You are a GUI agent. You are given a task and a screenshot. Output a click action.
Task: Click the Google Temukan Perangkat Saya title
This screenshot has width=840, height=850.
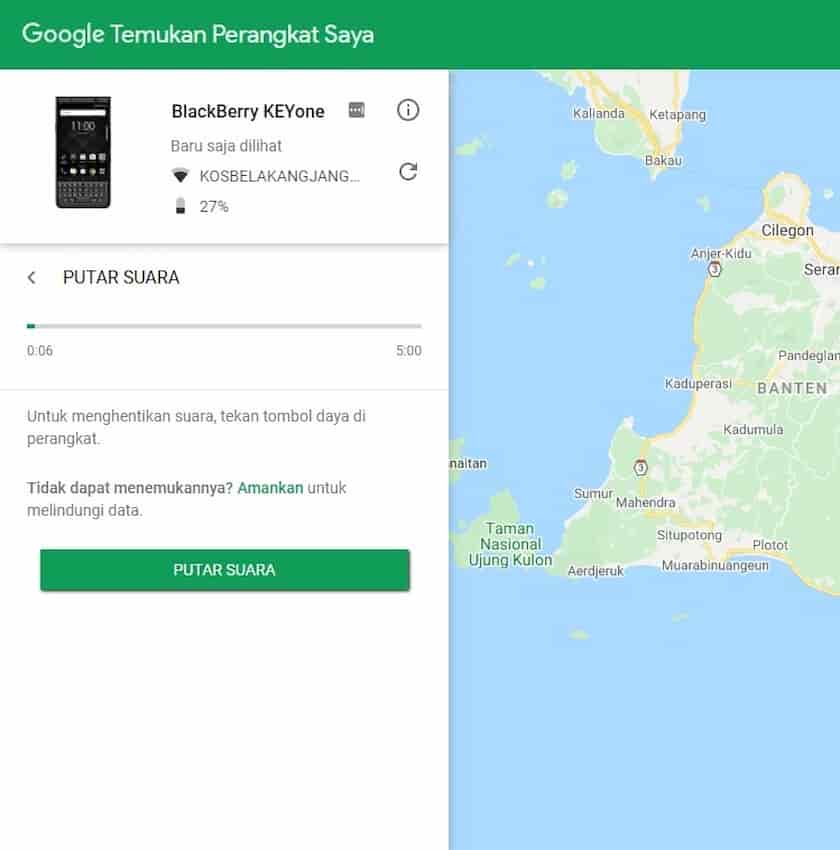coord(198,34)
